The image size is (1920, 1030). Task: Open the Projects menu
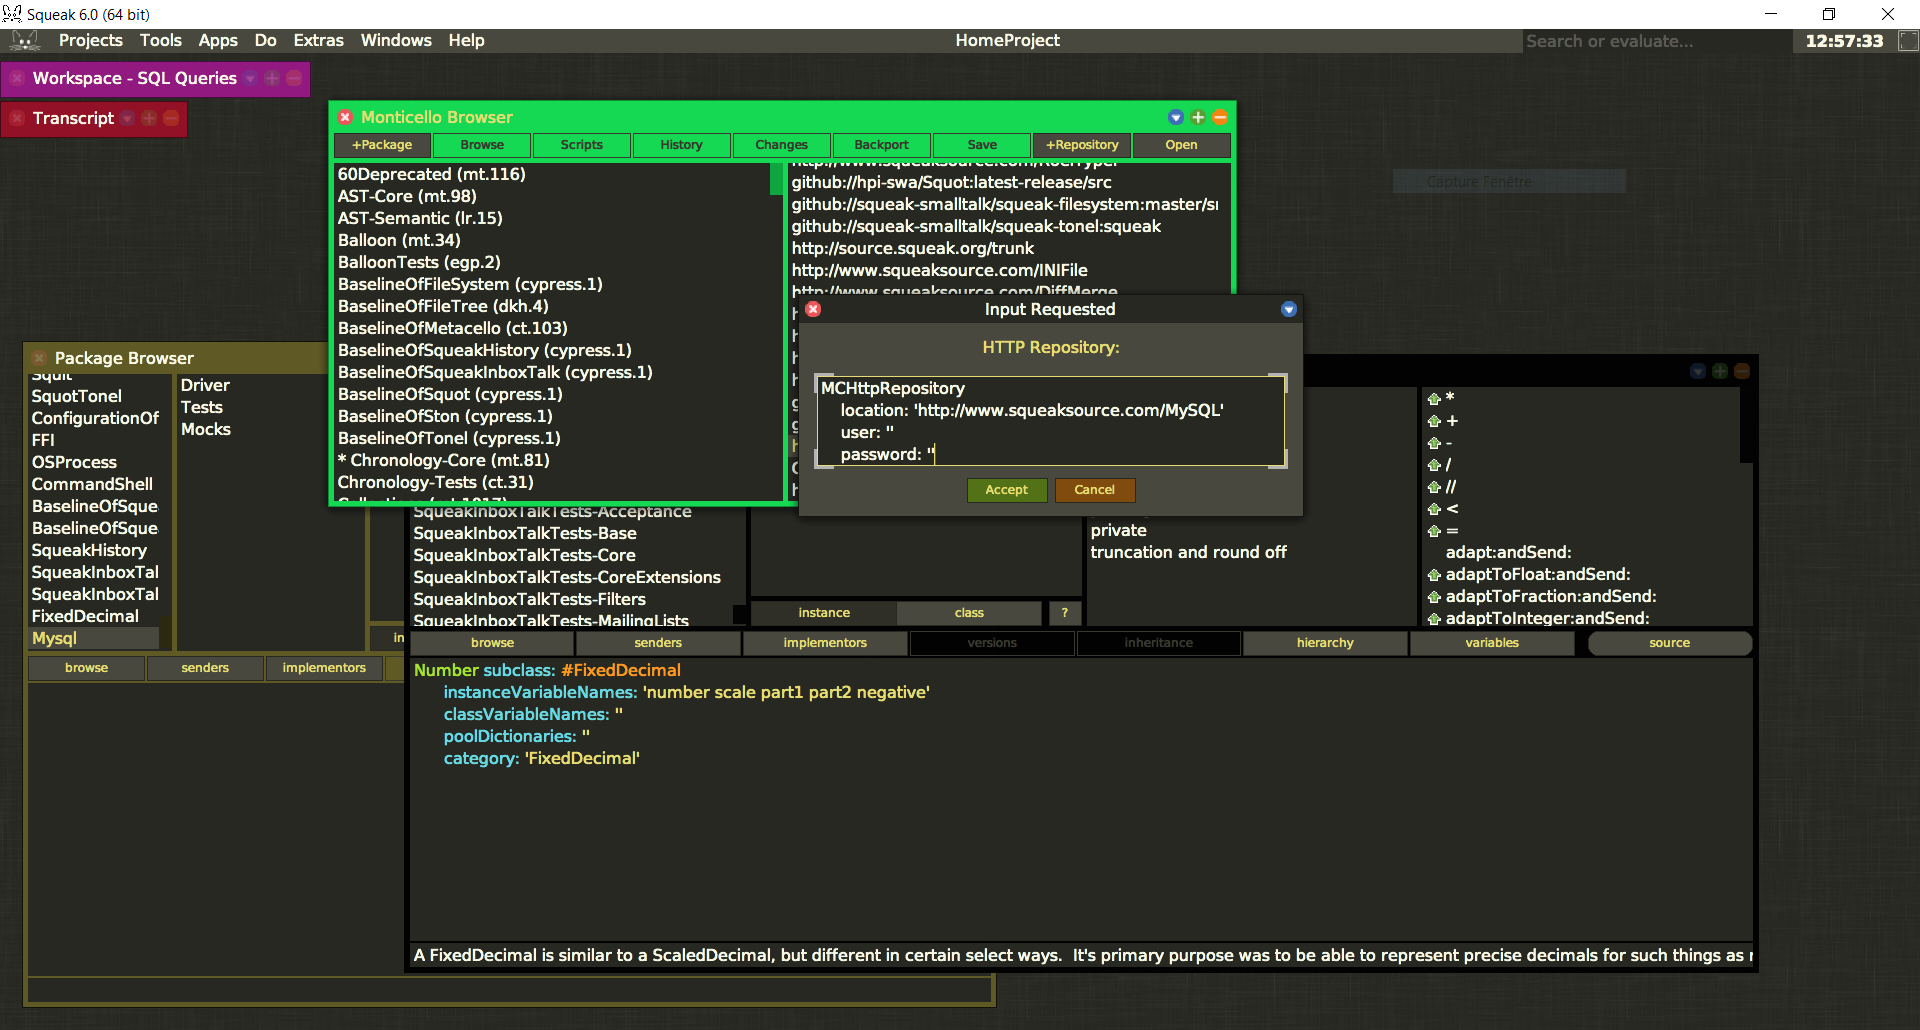[90, 40]
